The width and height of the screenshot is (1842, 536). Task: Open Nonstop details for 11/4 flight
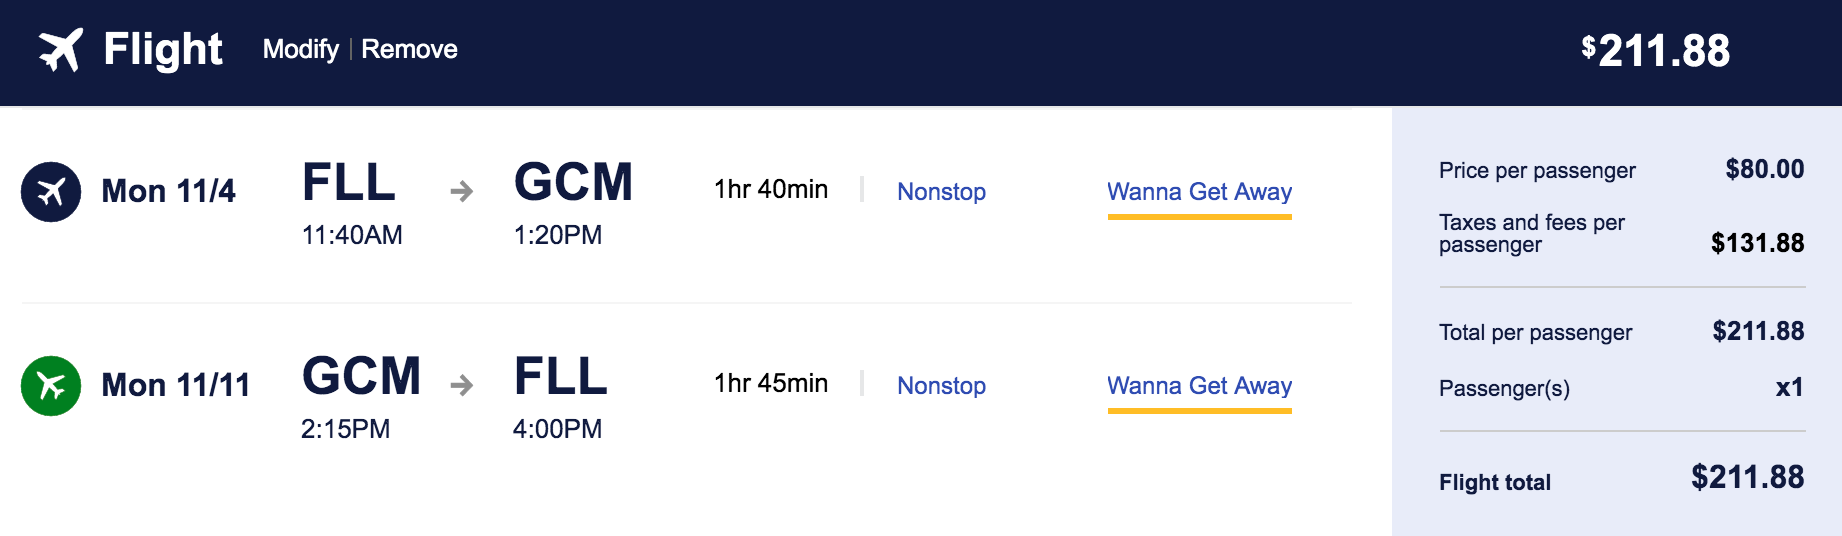click(x=941, y=191)
